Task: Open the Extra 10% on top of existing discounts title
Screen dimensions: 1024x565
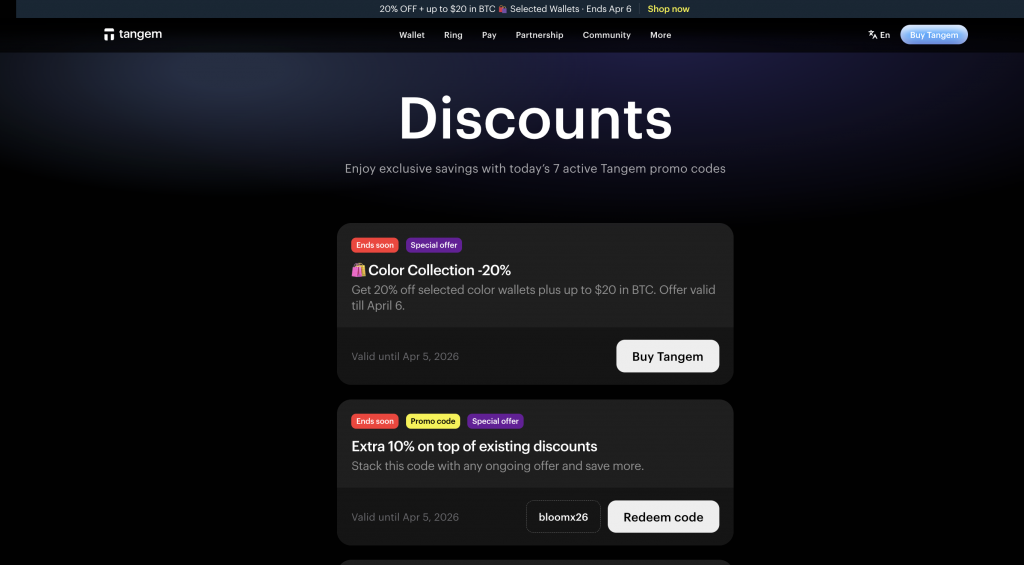Action: 474,446
